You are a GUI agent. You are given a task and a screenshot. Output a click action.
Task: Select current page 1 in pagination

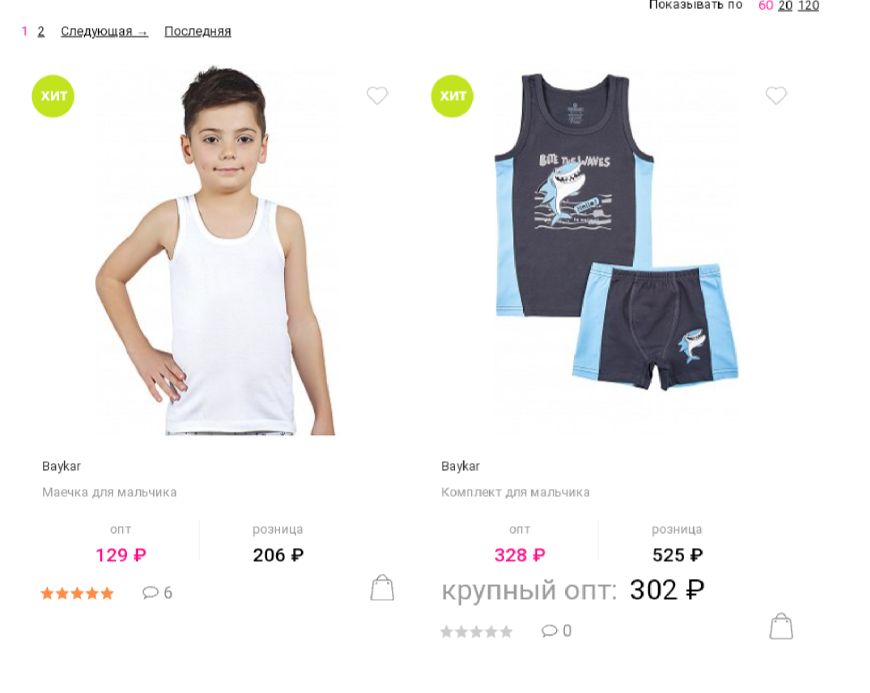click(24, 32)
